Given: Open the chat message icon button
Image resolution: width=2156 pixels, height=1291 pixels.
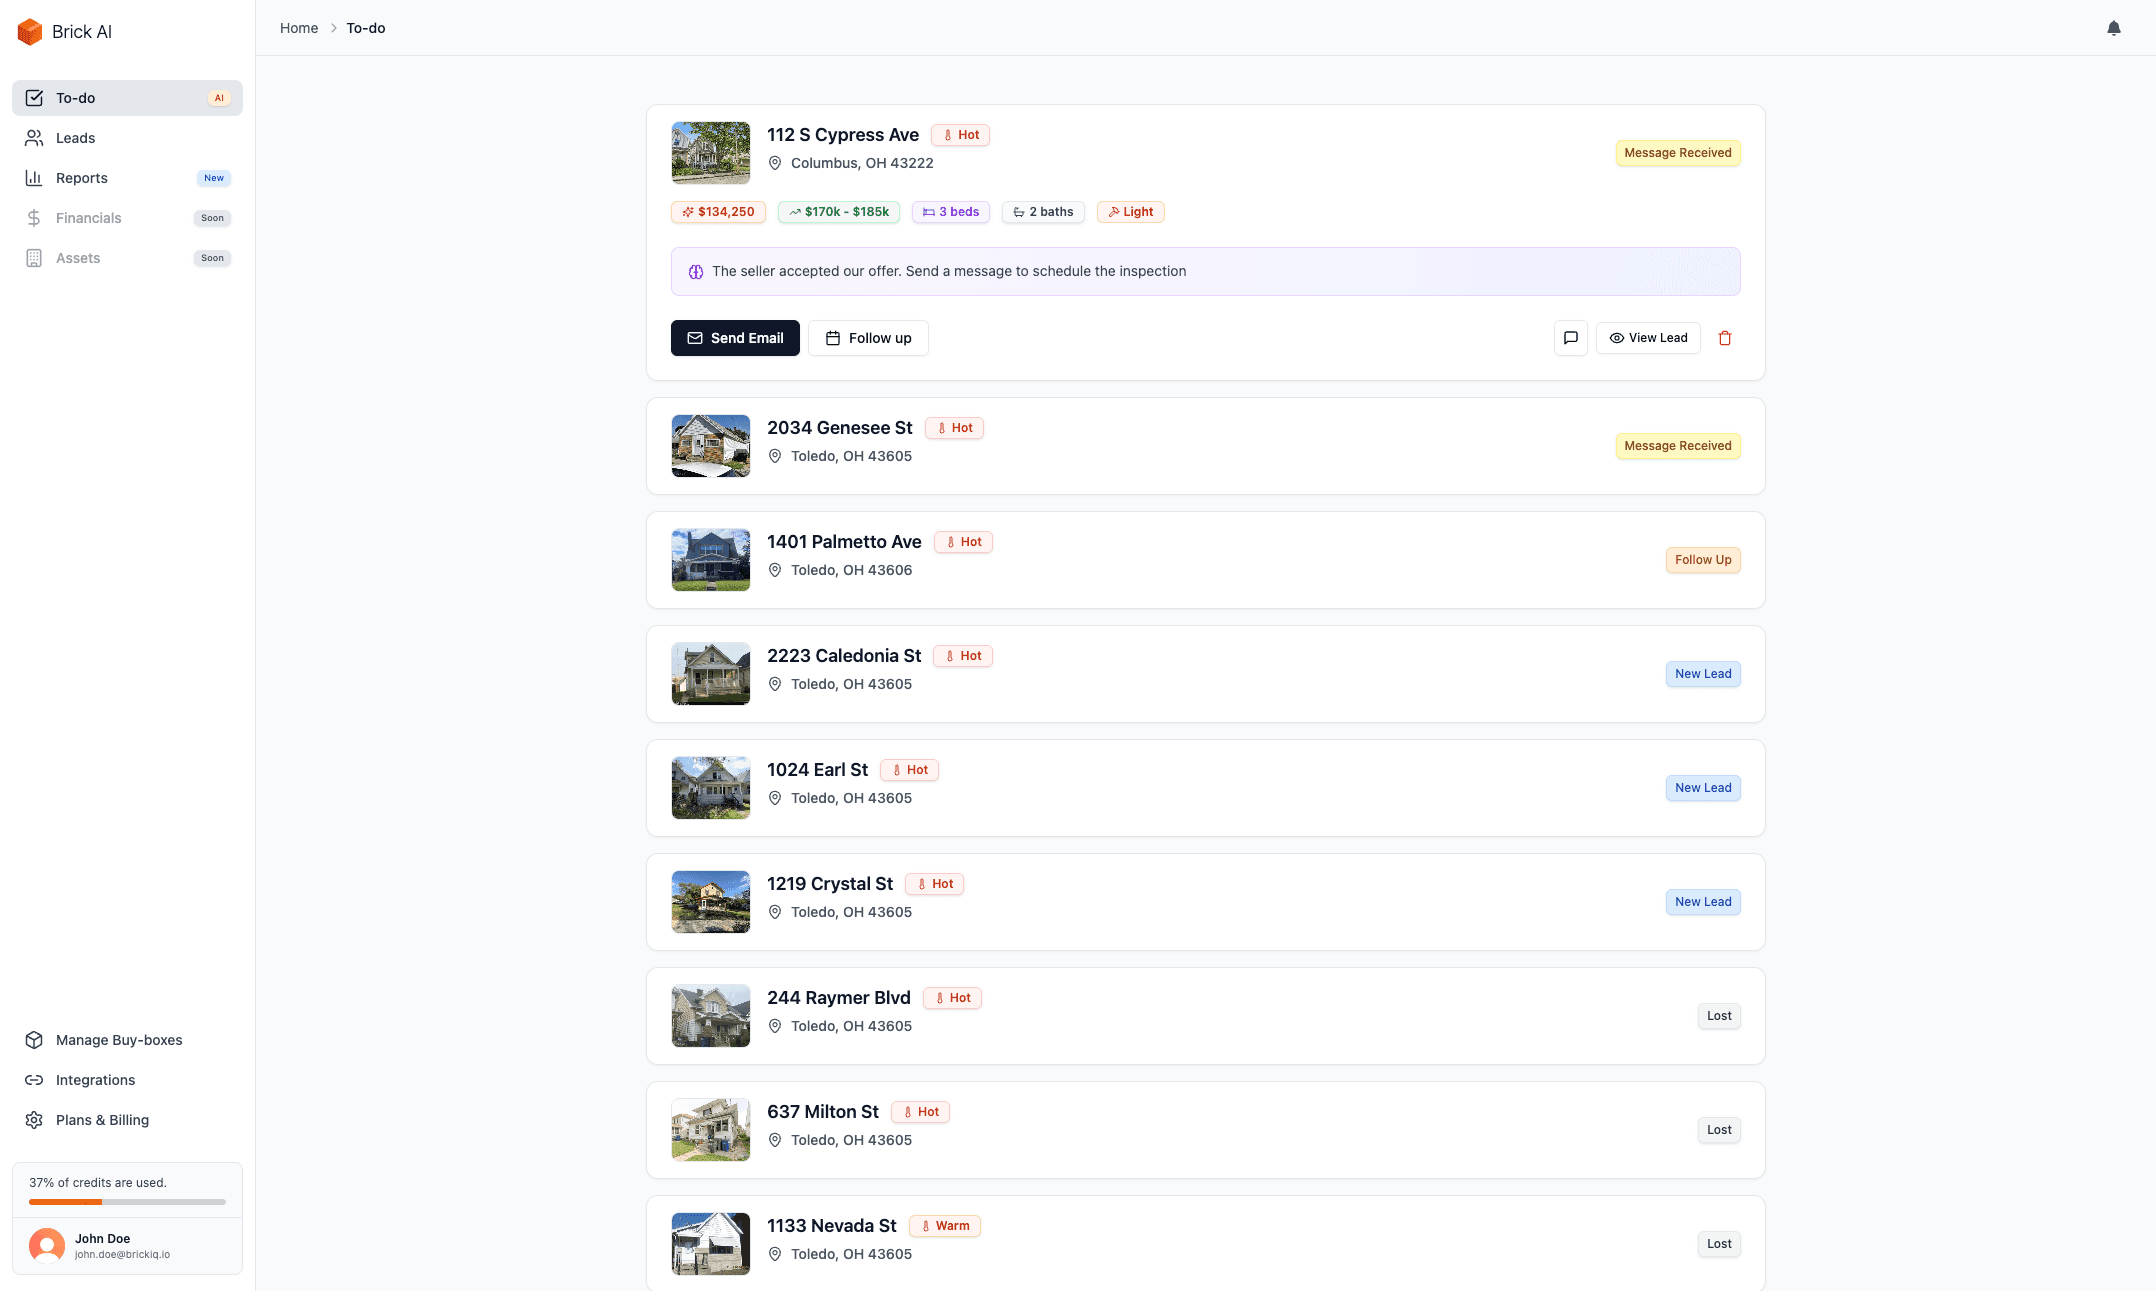Looking at the screenshot, I should point(1570,338).
